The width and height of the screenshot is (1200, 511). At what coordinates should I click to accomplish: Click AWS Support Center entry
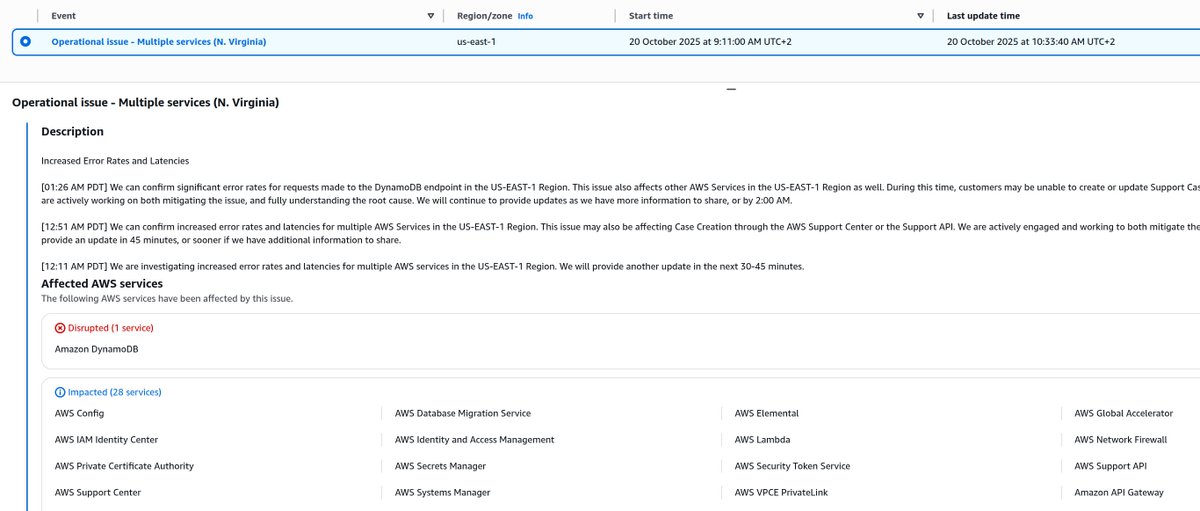click(98, 492)
